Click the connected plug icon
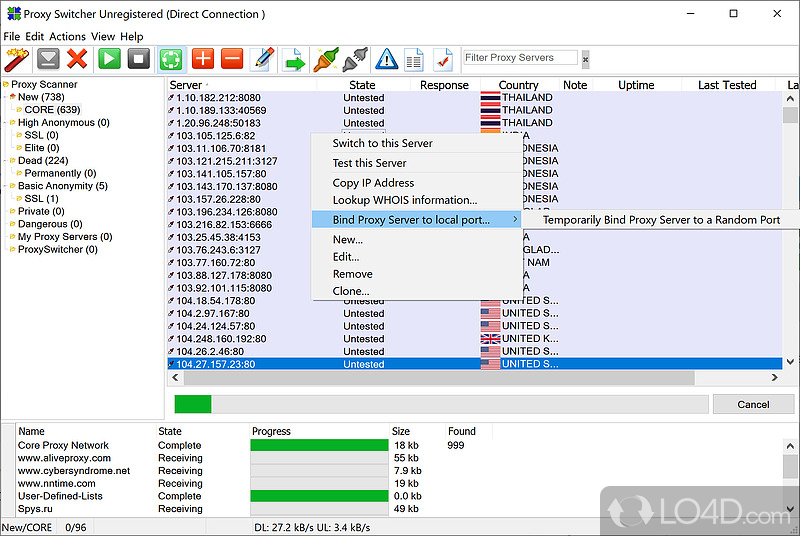Viewport: 800px width, 536px height. pyautogui.click(x=326, y=59)
